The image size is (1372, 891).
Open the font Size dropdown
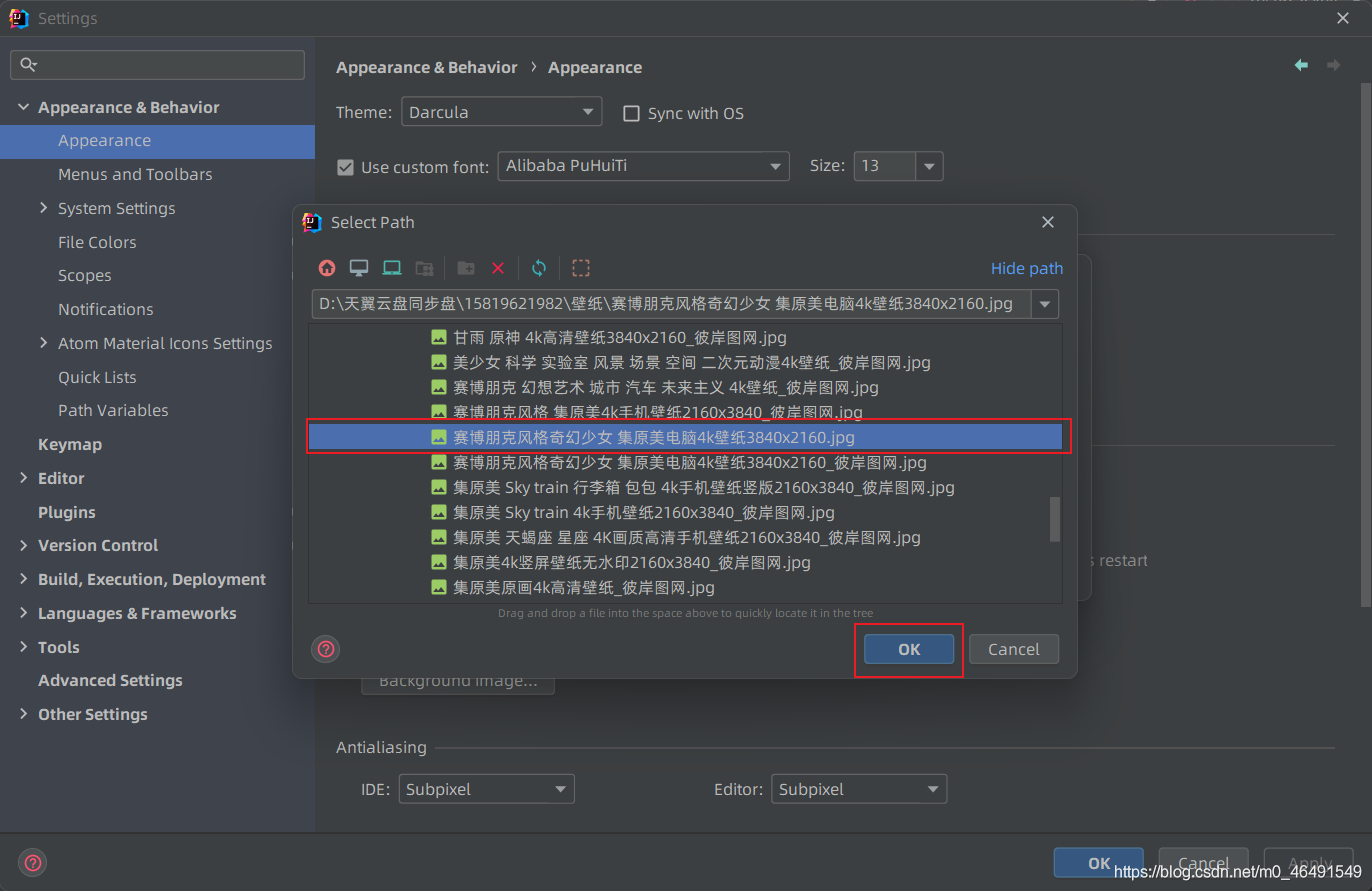(x=929, y=166)
